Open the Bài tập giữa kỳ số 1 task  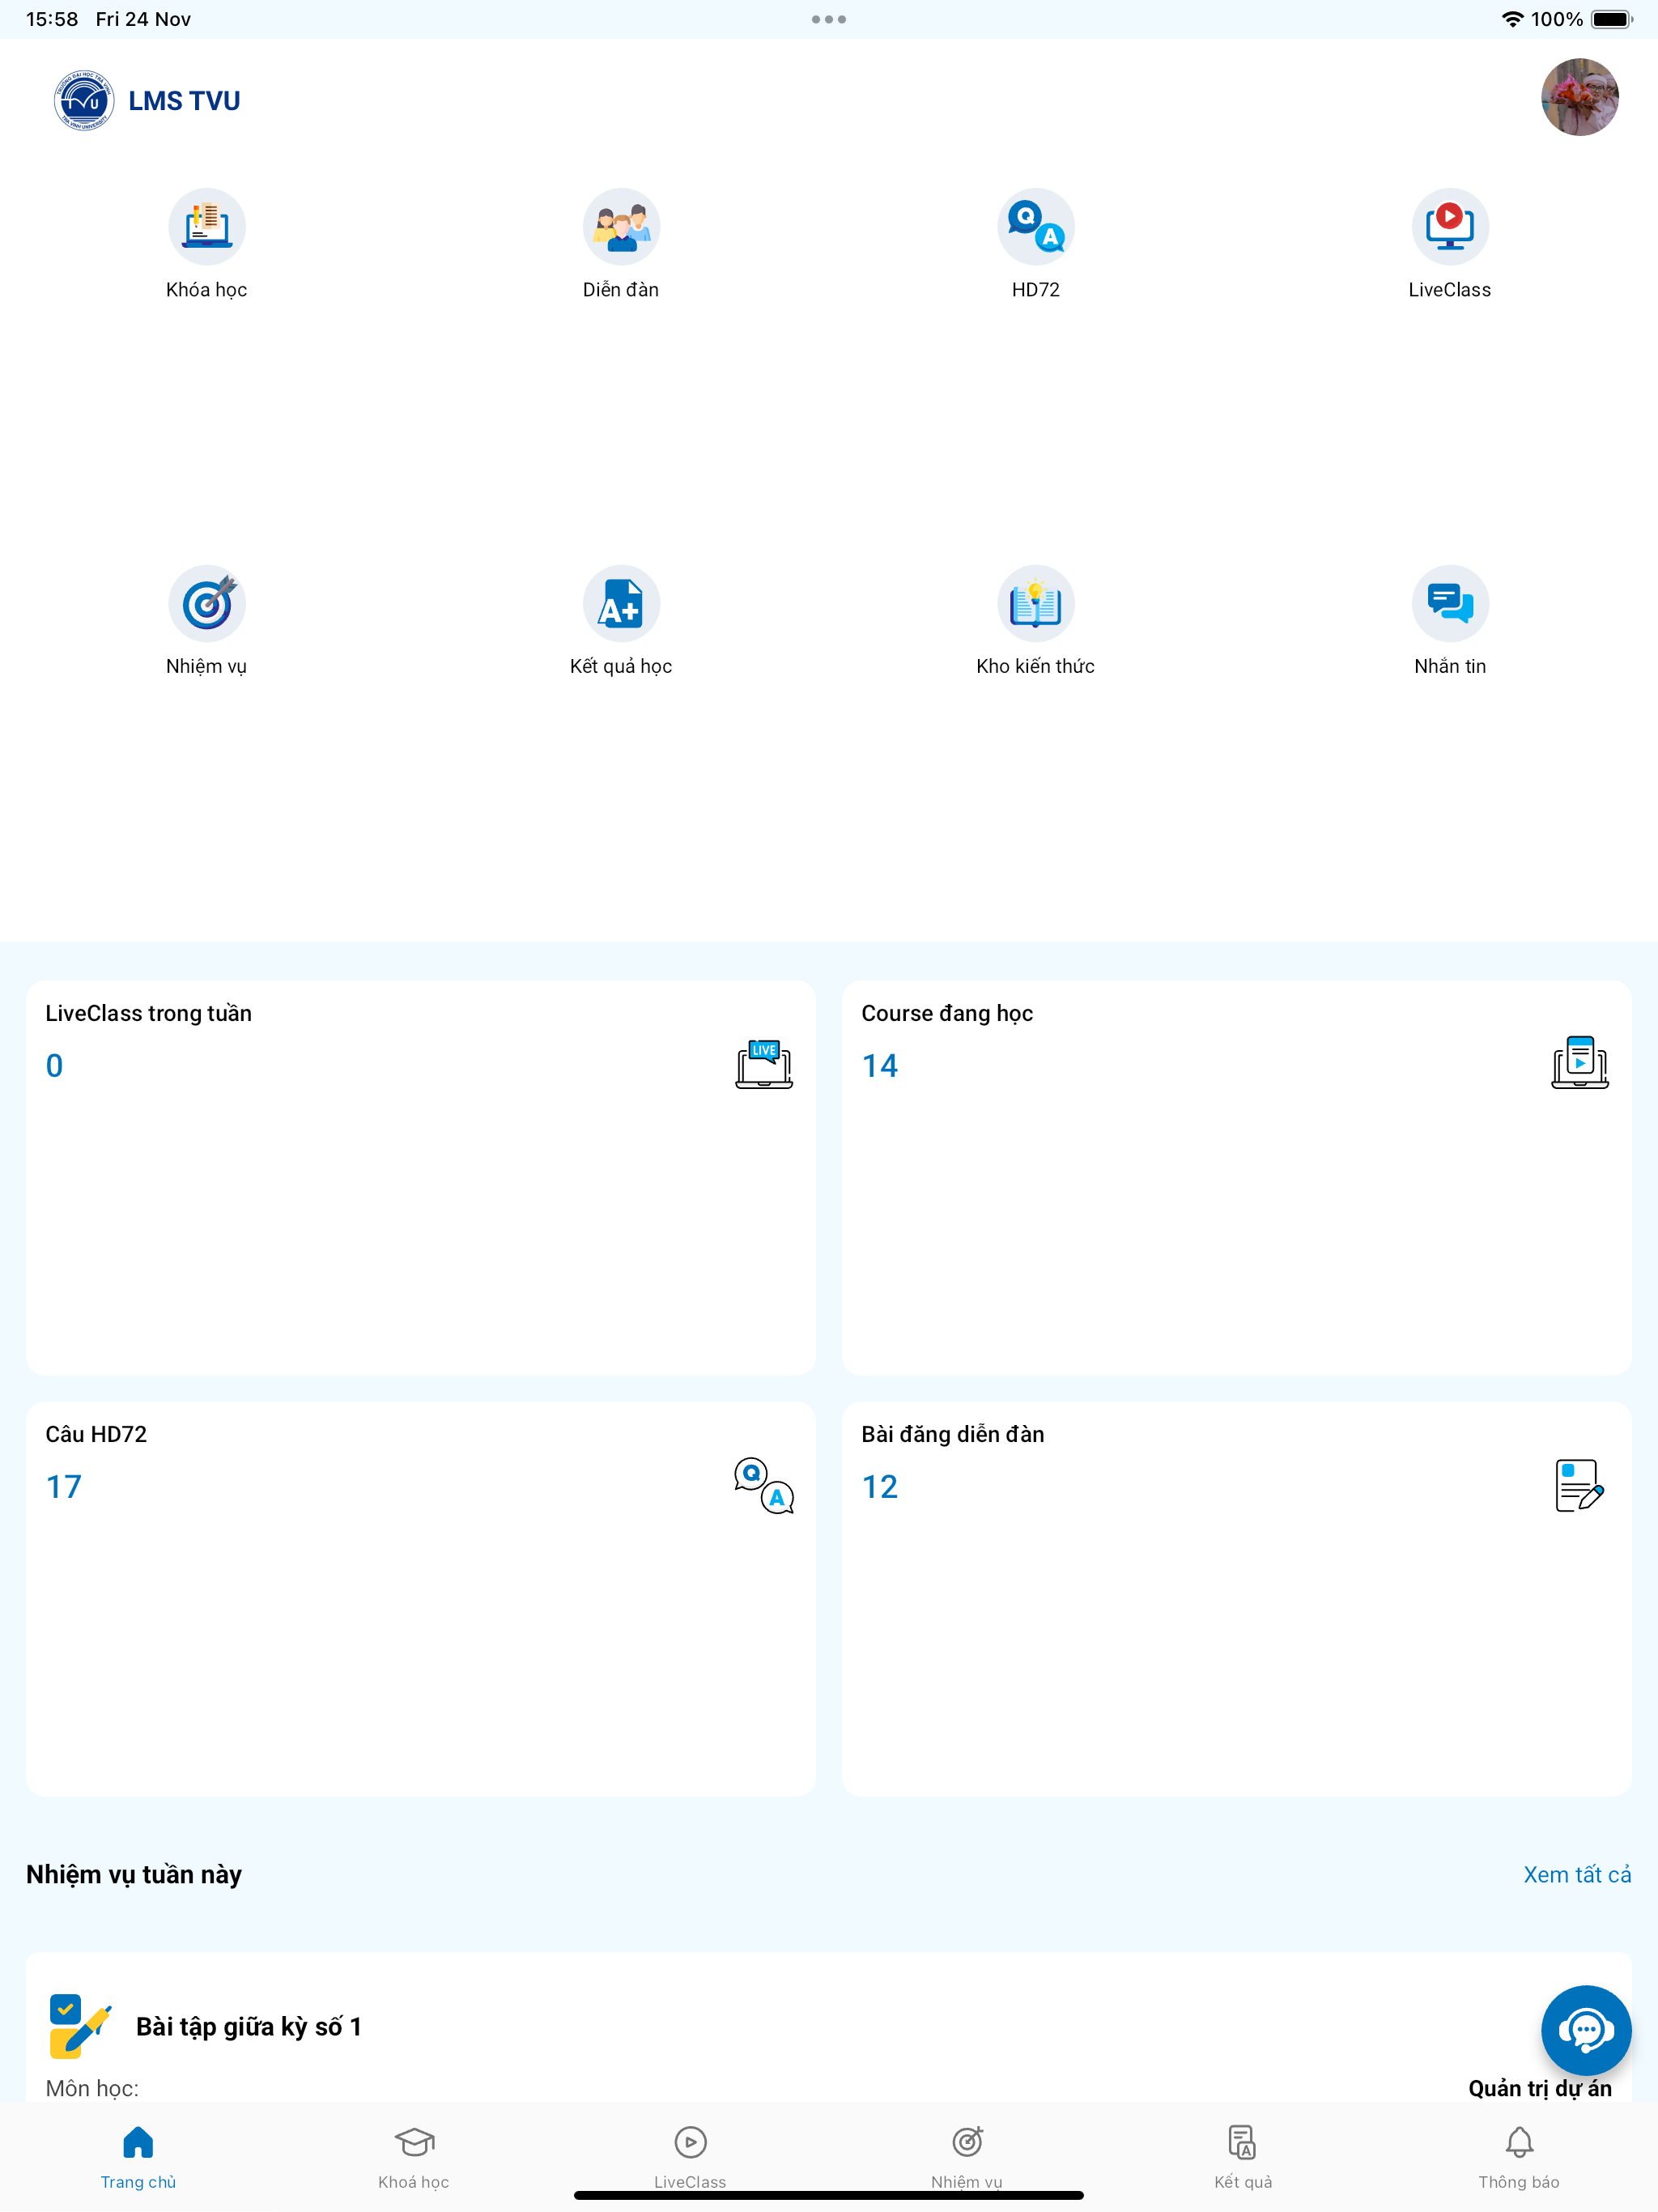pyautogui.click(x=829, y=2027)
